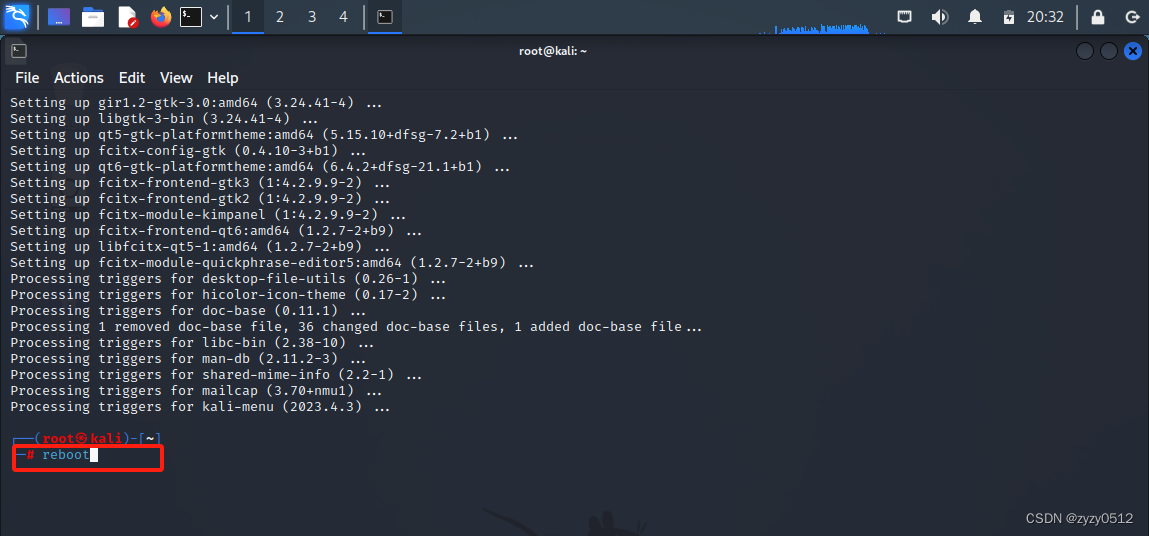The image size is (1149, 536).
Task: Switch to workspace 4
Action: (x=344, y=17)
